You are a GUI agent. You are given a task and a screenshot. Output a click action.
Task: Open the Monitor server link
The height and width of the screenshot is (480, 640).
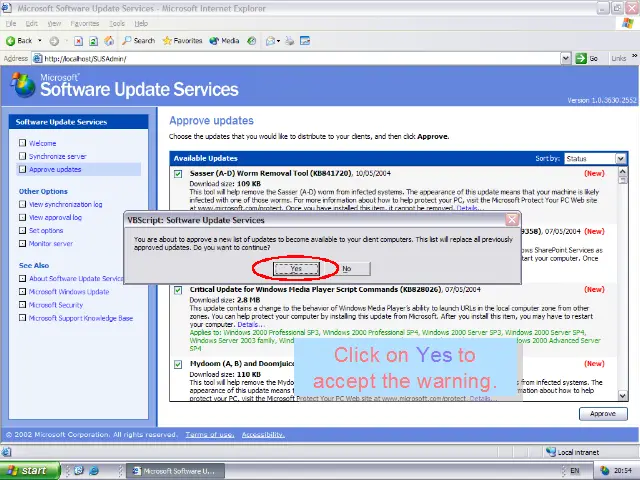51,244
